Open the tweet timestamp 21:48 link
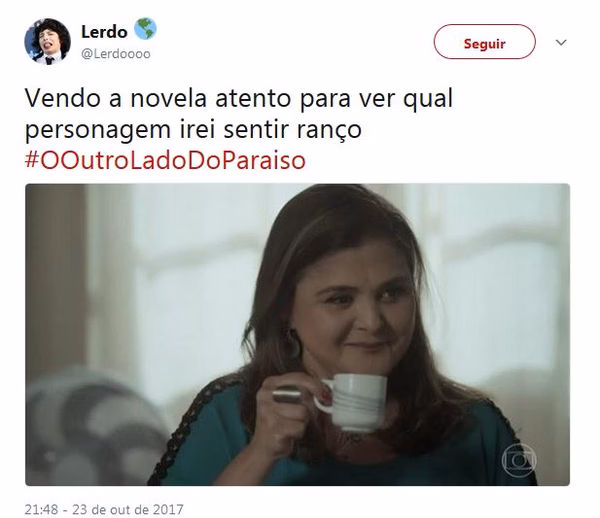The image size is (600, 518). 41,509
